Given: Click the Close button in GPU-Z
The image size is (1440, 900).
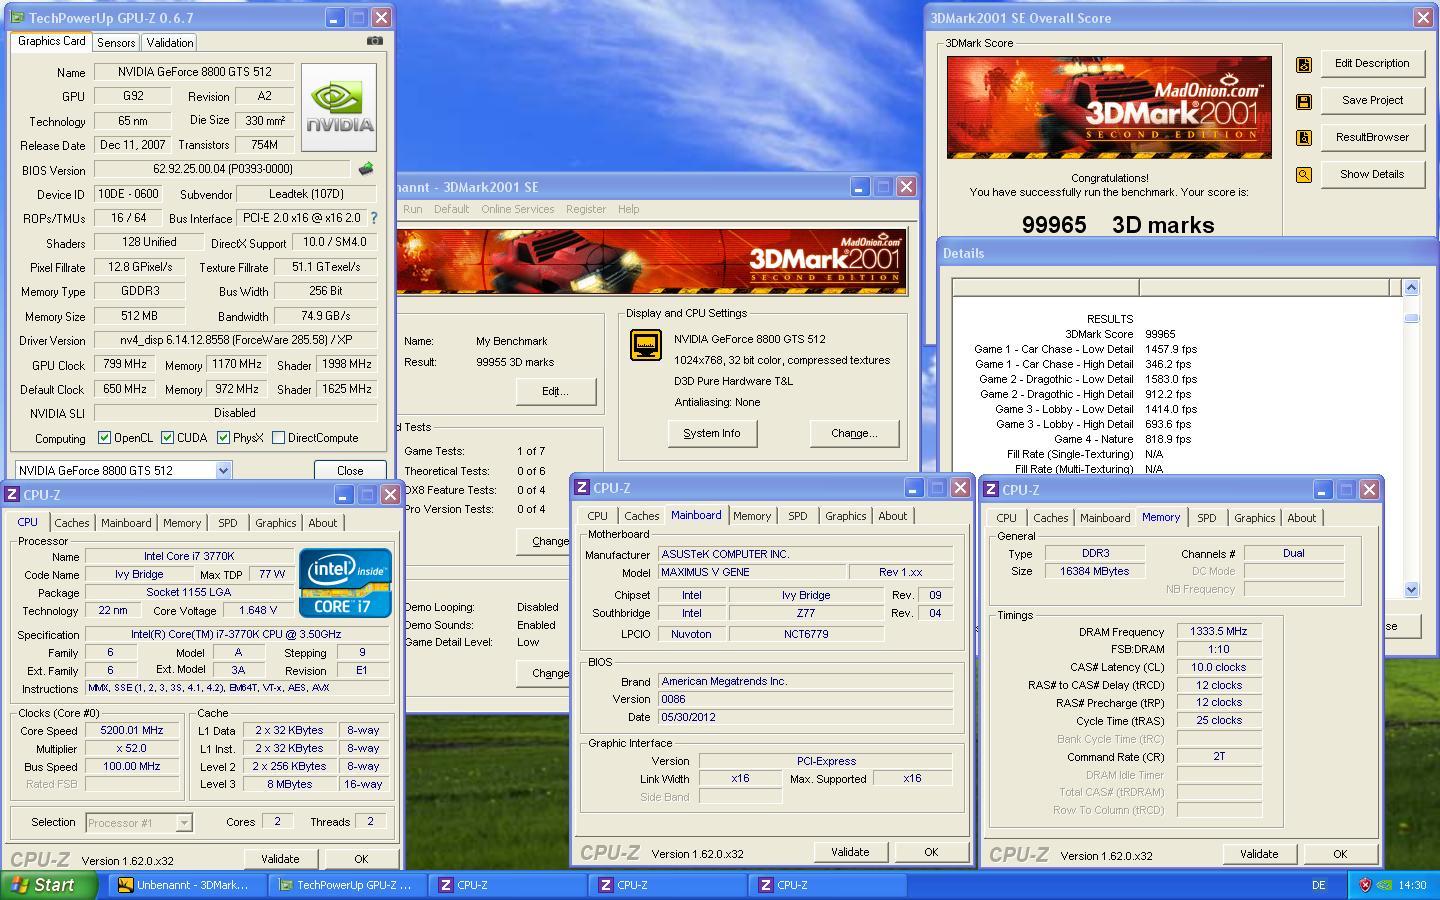Looking at the screenshot, I should click(x=350, y=470).
